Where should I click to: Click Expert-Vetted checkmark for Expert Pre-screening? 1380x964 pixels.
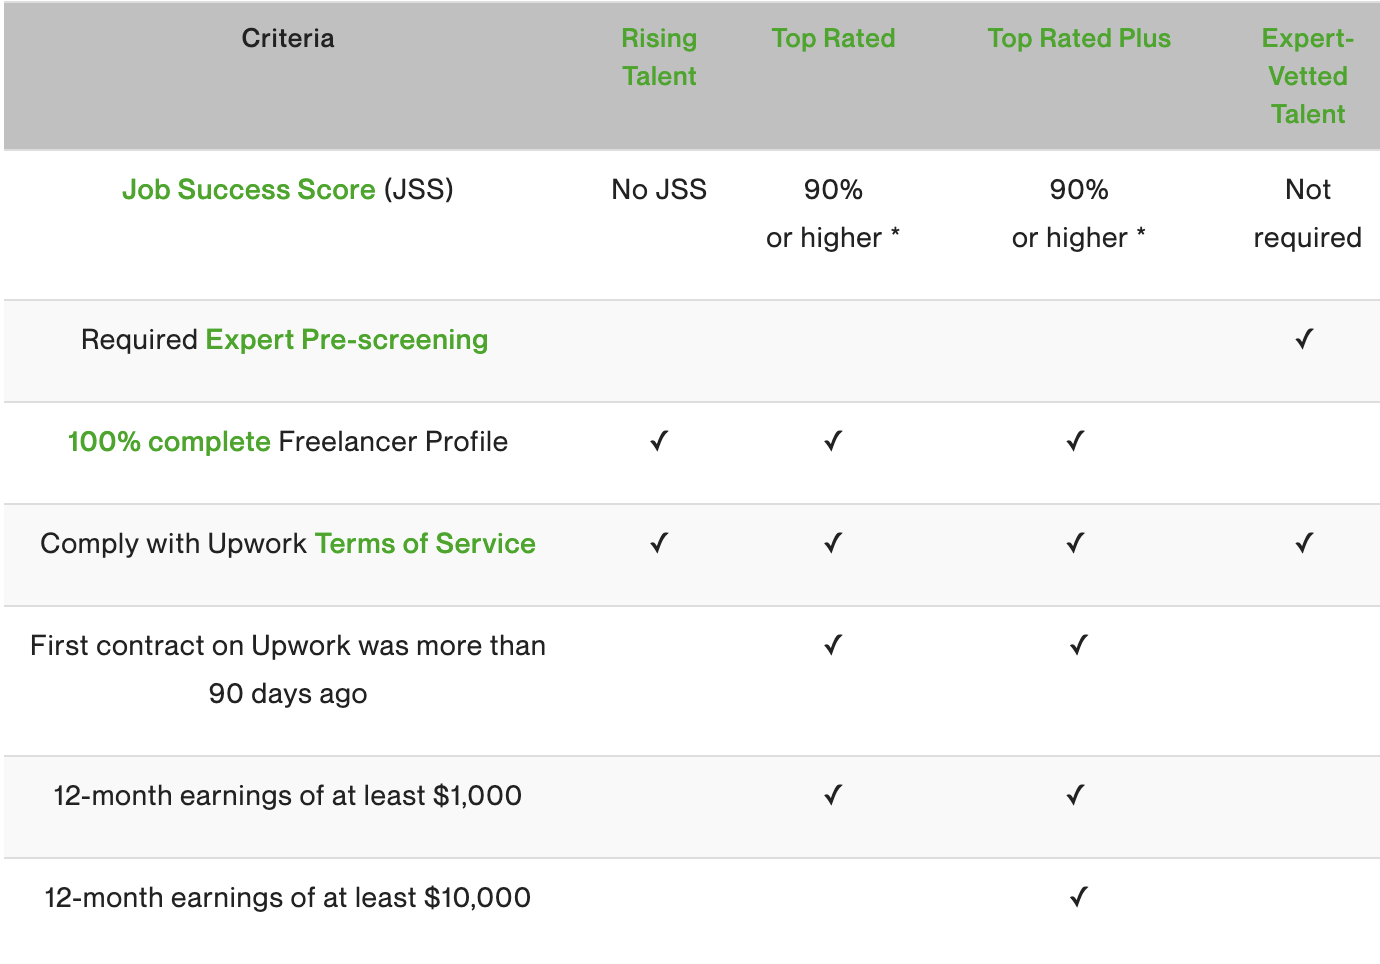pos(1304,340)
